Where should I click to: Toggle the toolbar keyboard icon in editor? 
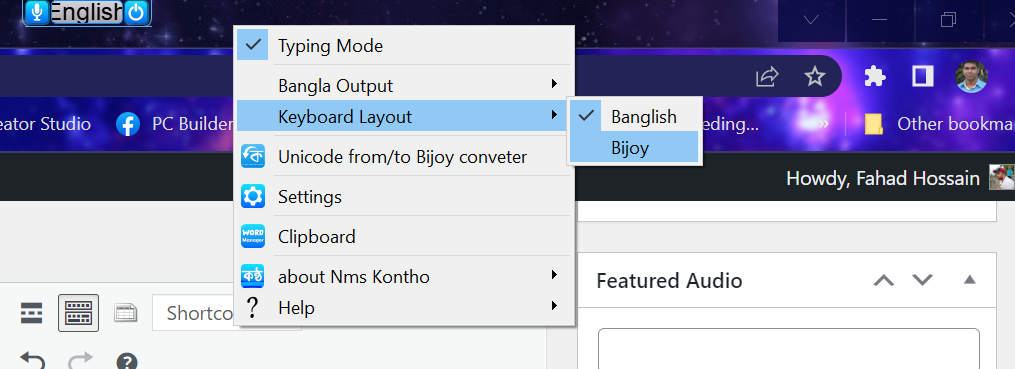coord(78,313)
